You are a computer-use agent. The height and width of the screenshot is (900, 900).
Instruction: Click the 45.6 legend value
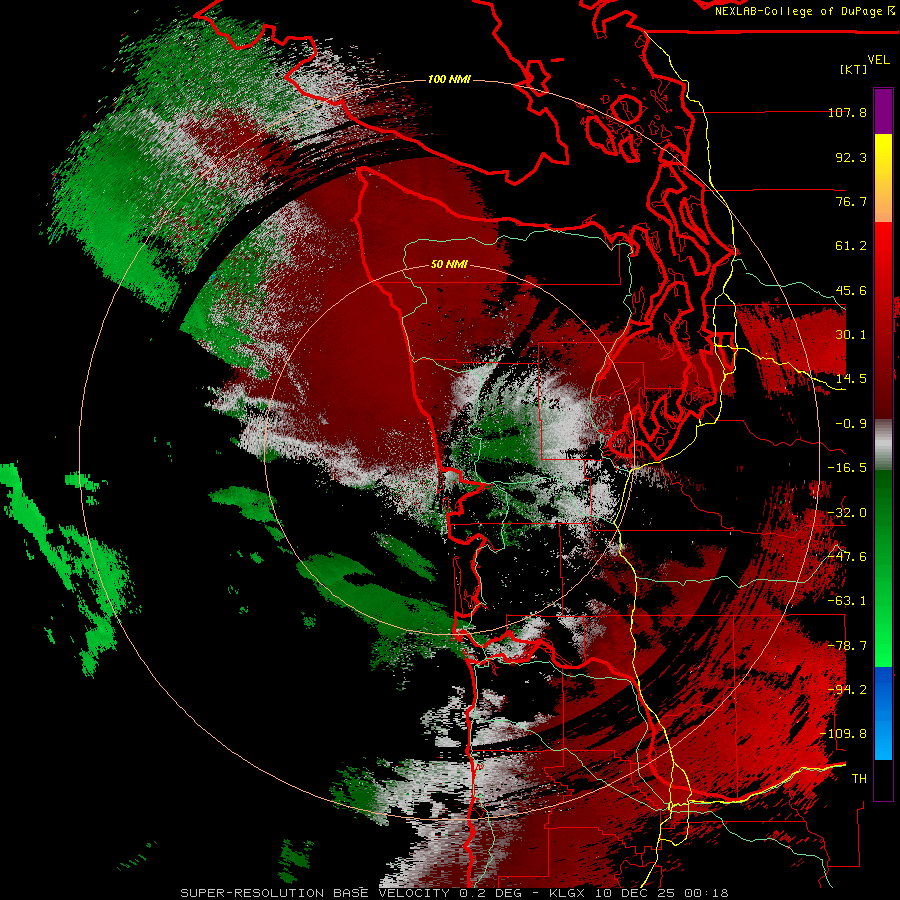(x=851, y=290)
